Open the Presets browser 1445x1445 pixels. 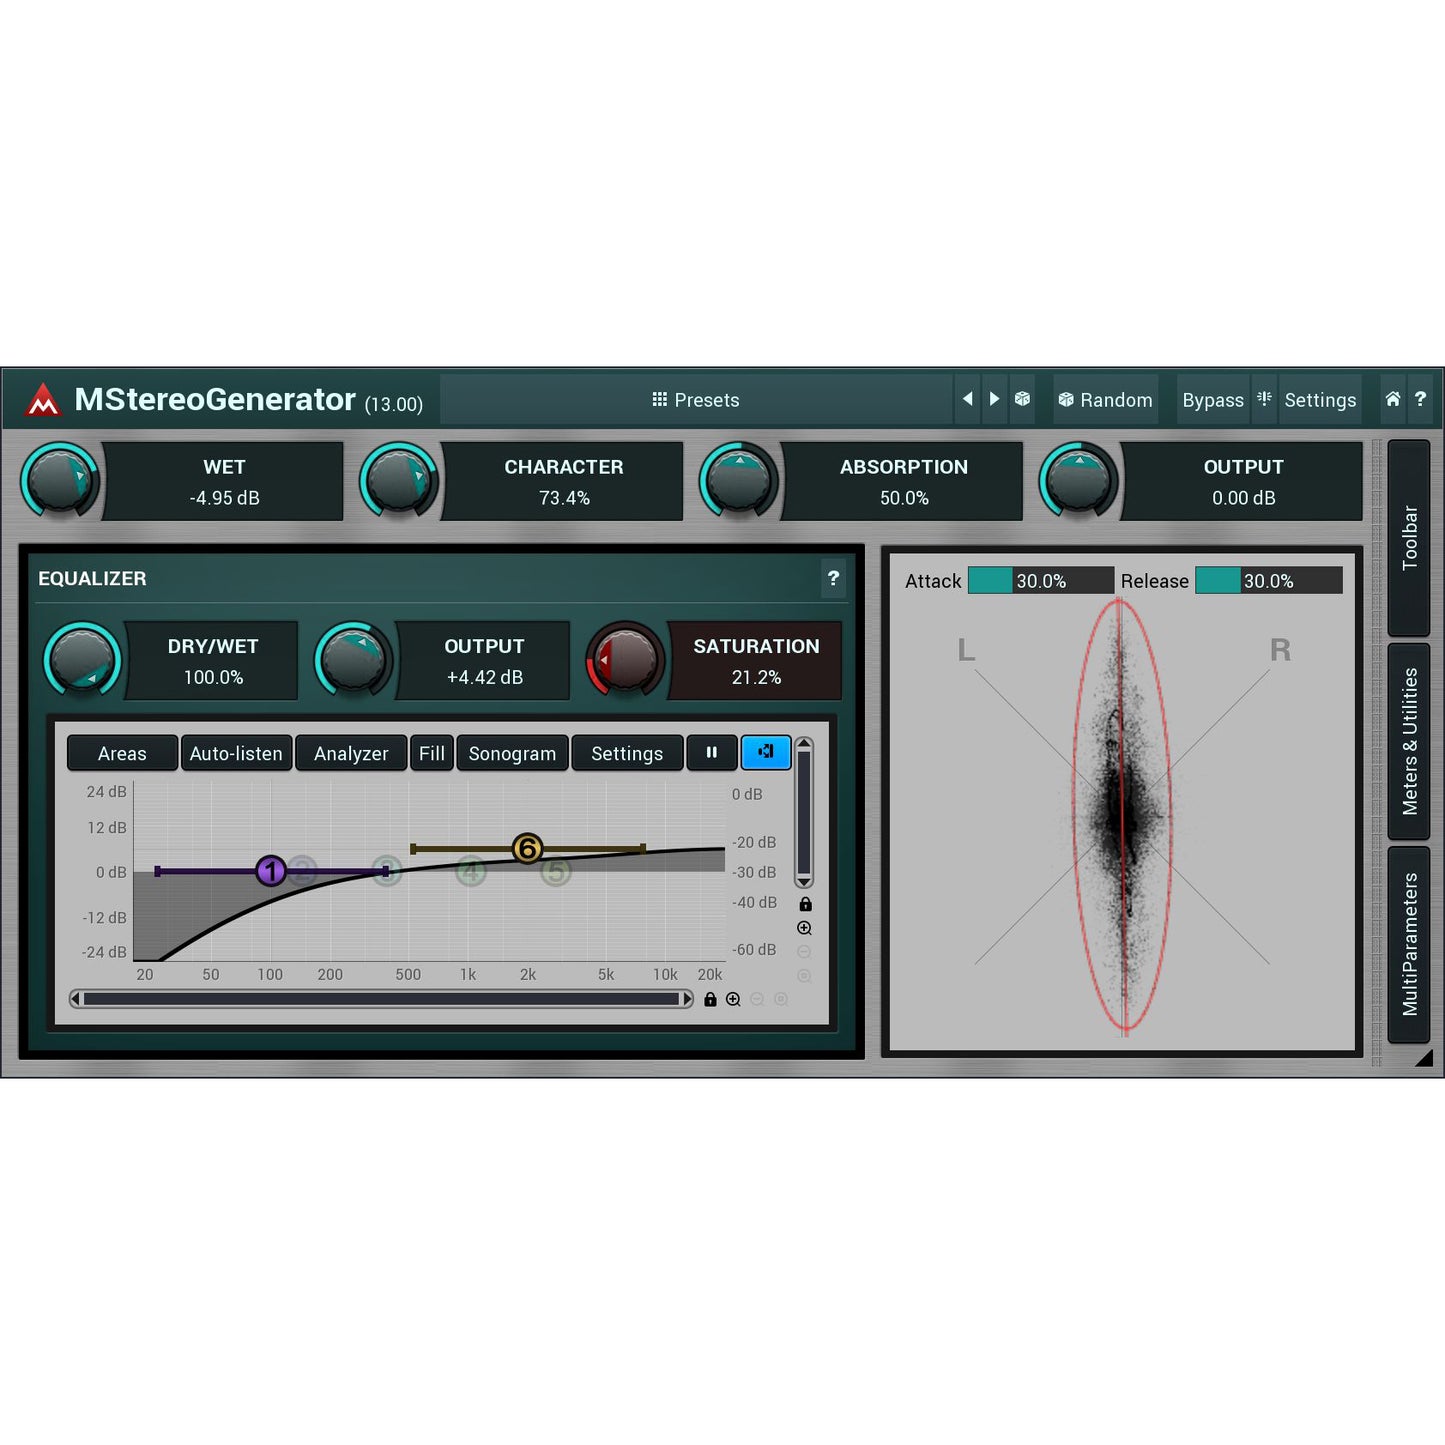[697, 399]
